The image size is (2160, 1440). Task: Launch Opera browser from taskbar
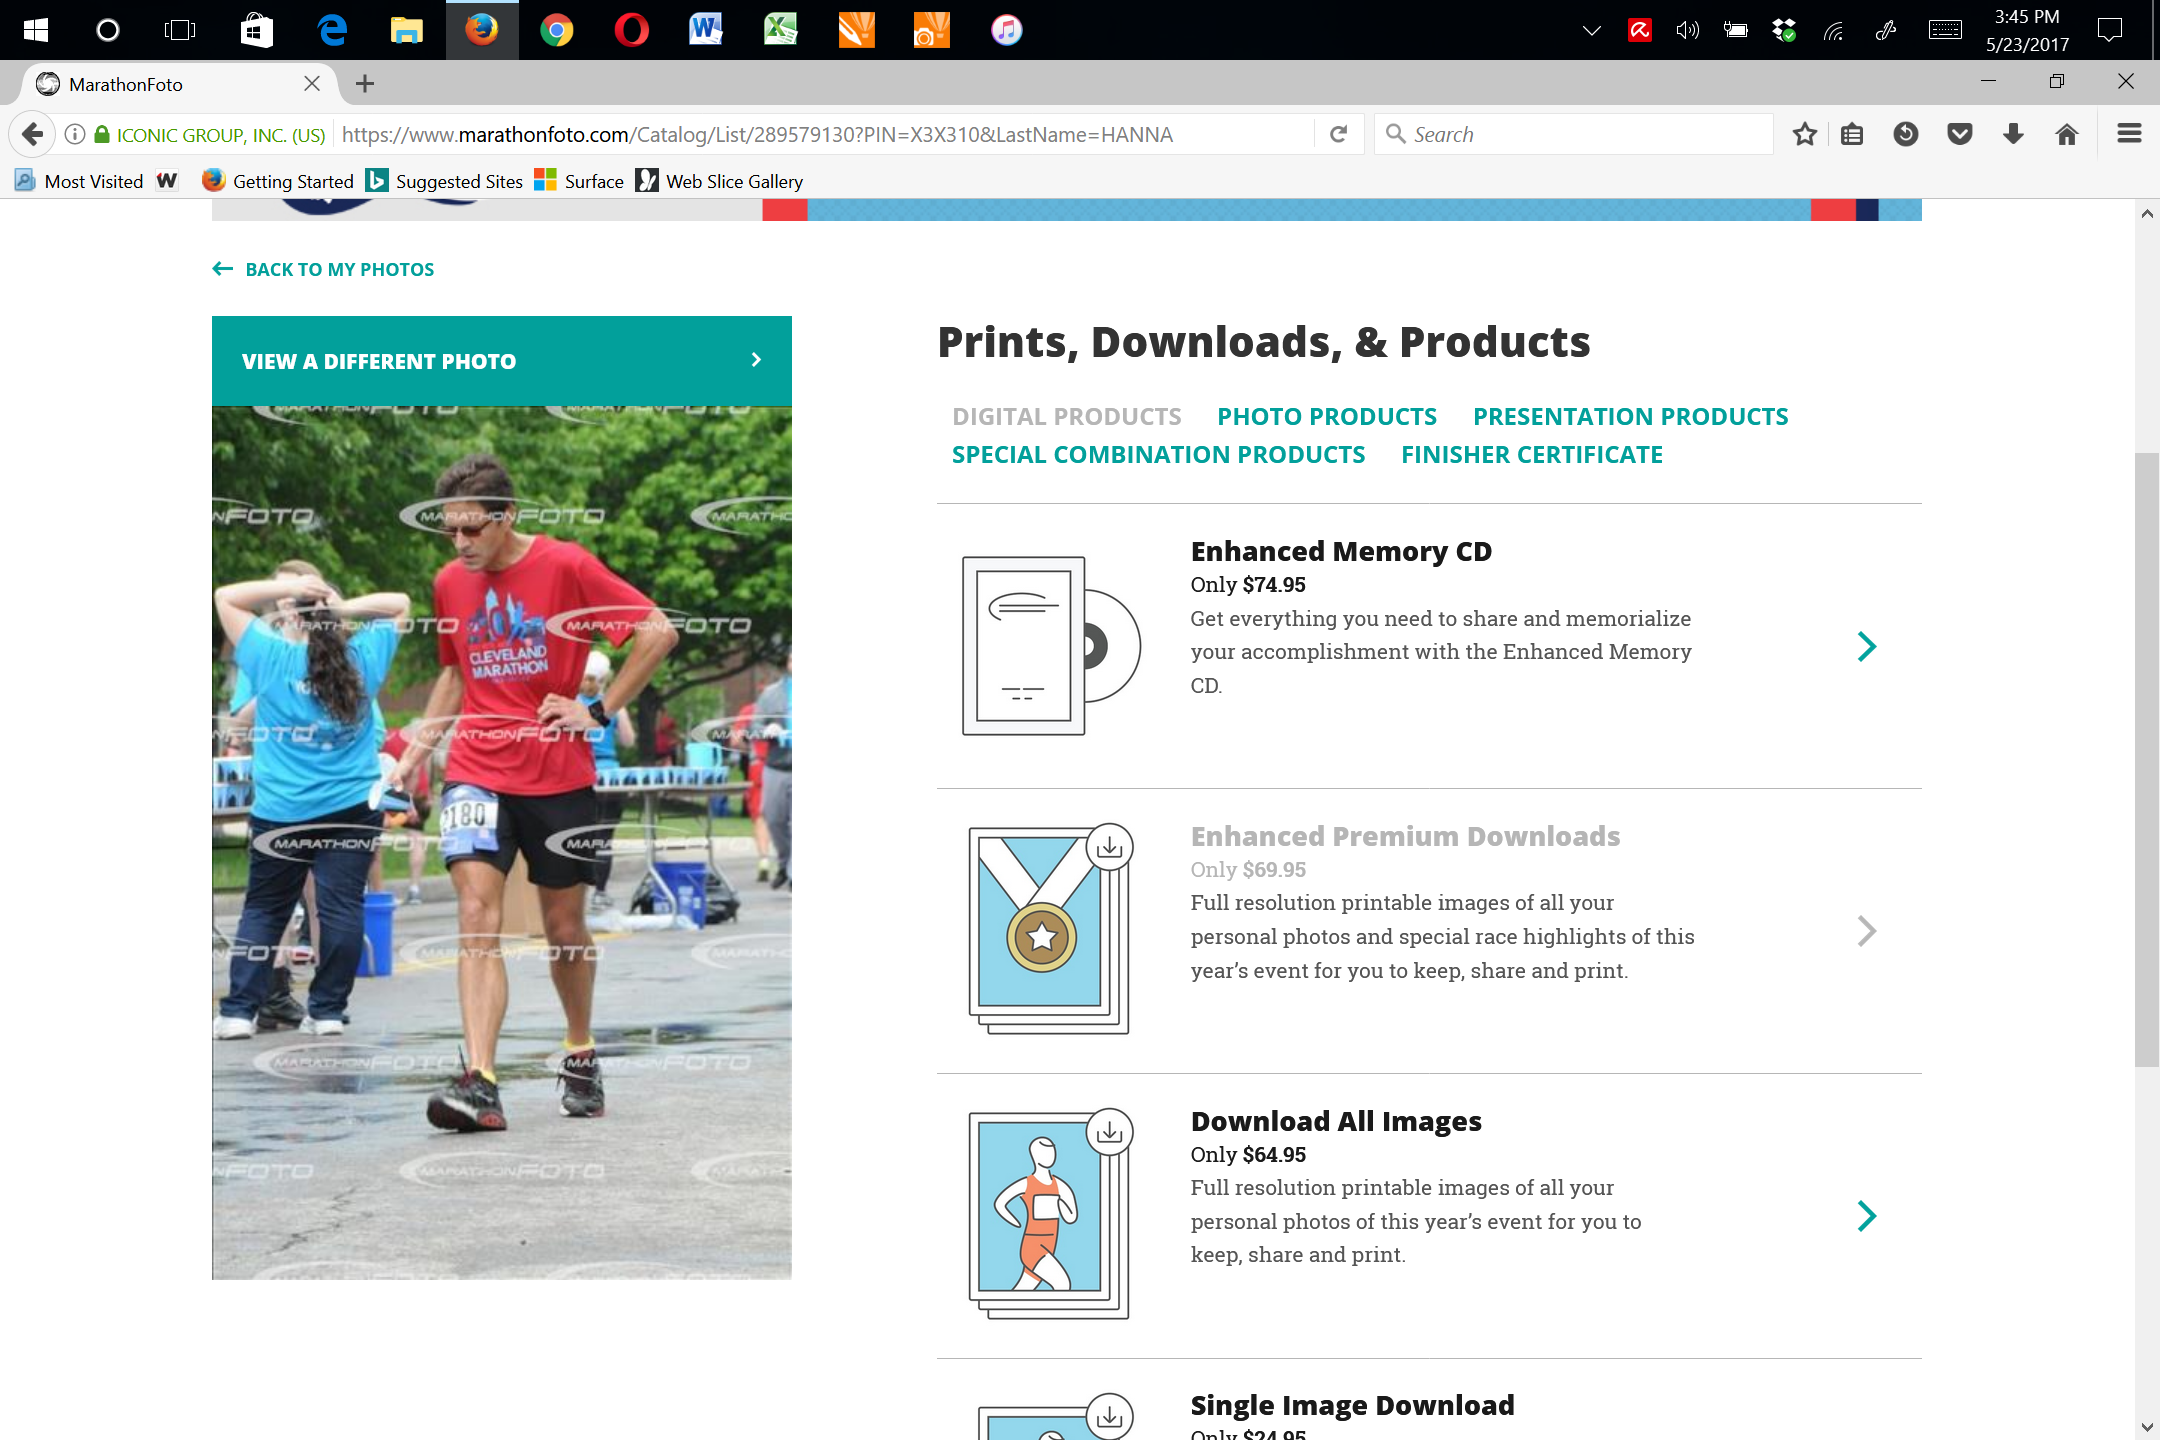[632, 30]
